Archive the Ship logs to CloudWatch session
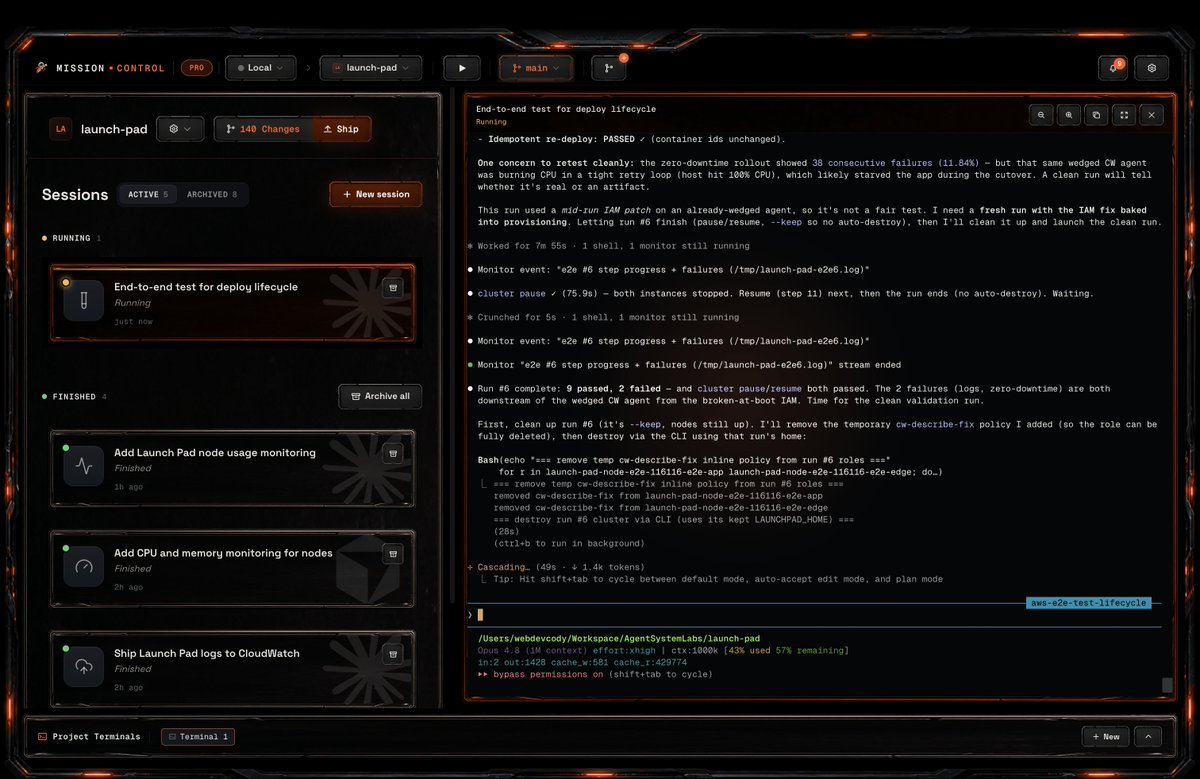 coord(393,654)
